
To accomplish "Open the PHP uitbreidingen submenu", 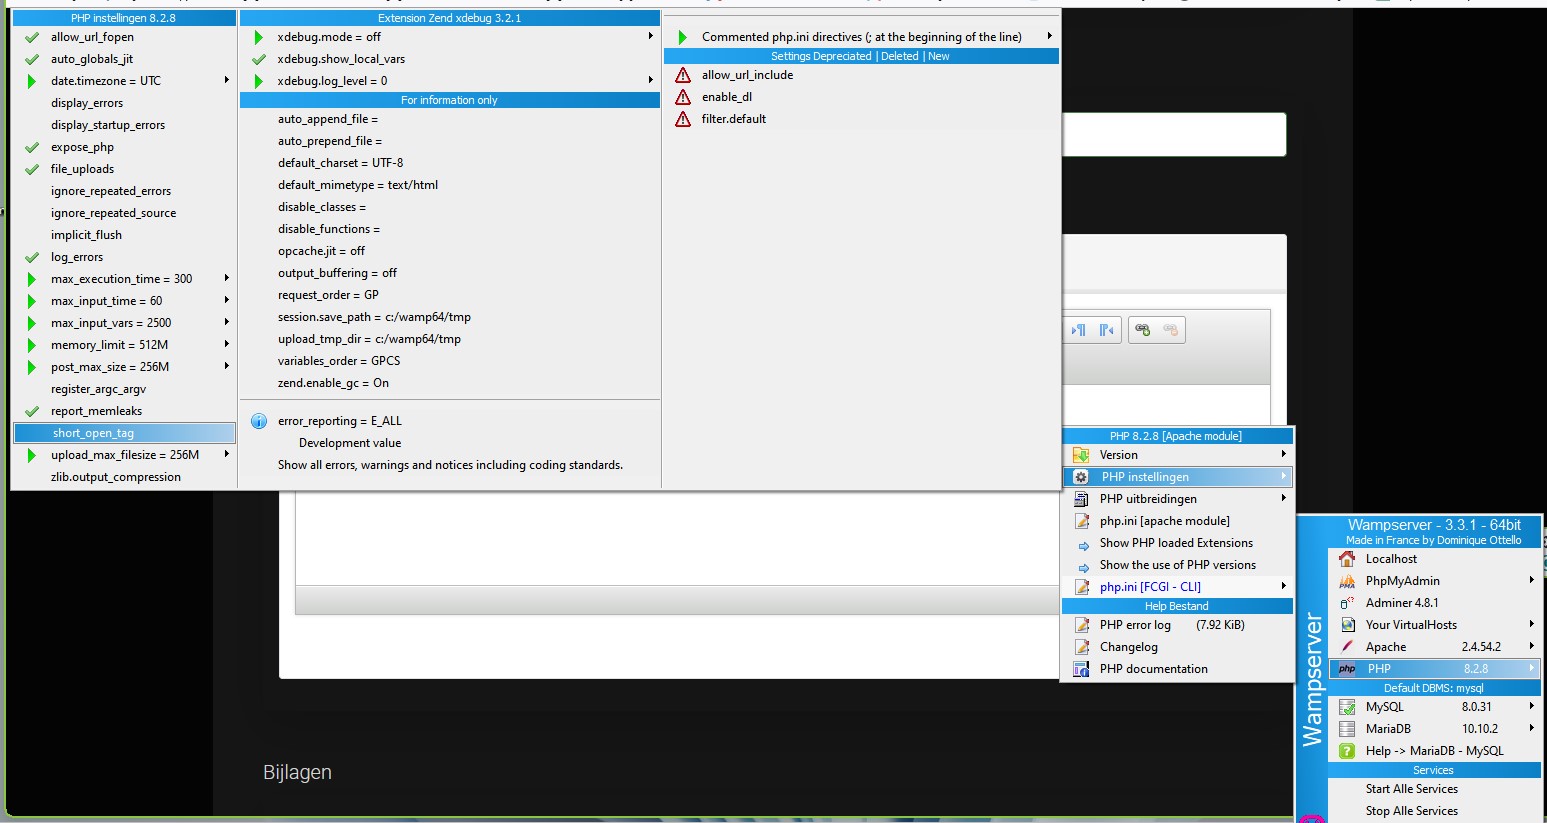I will (1148, 499).
